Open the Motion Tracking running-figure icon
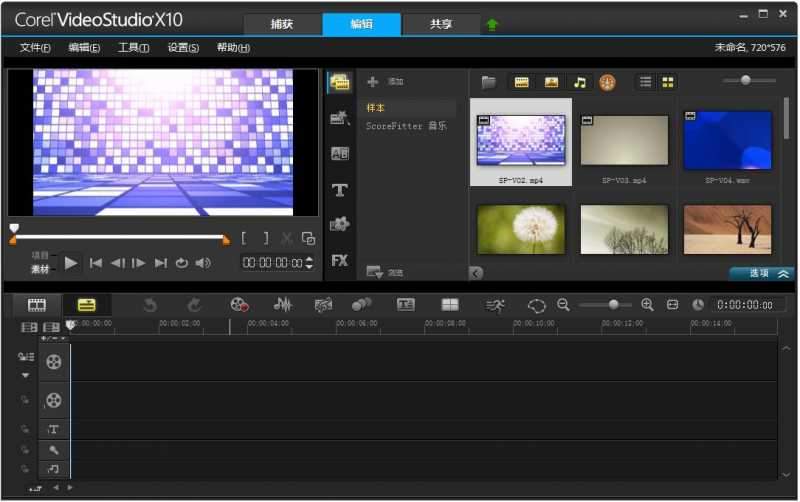 (495, 305)
